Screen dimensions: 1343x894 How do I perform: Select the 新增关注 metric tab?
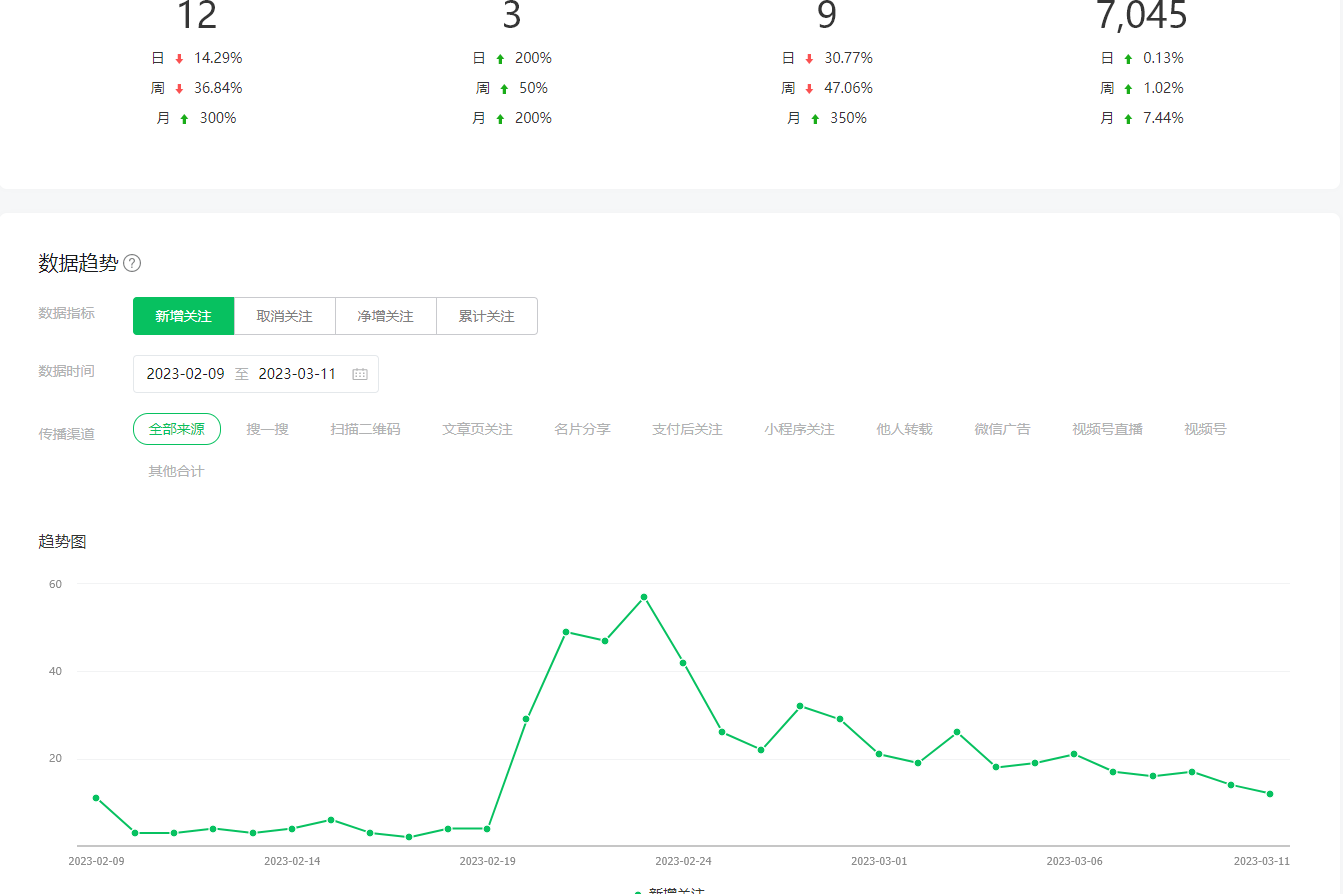tap(183, 316)
